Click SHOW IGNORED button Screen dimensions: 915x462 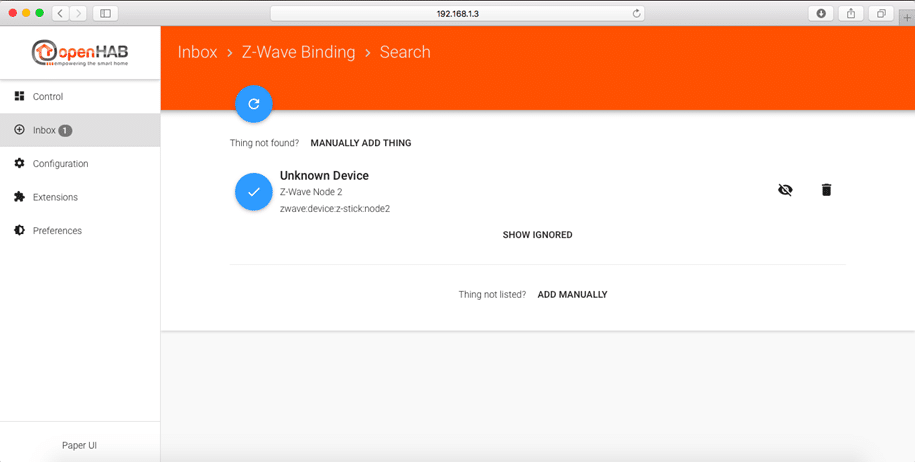(537, 234)
